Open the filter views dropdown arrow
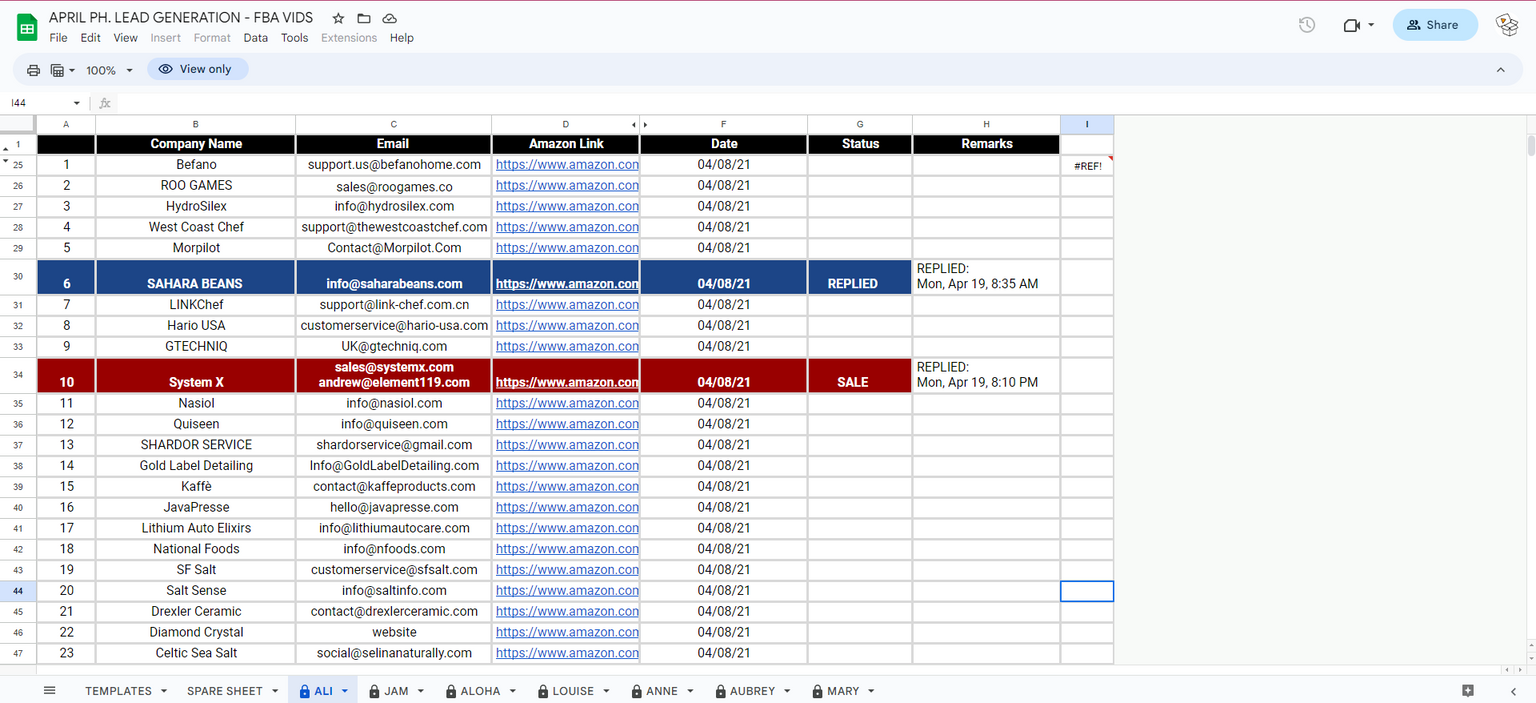 (72, 70)
